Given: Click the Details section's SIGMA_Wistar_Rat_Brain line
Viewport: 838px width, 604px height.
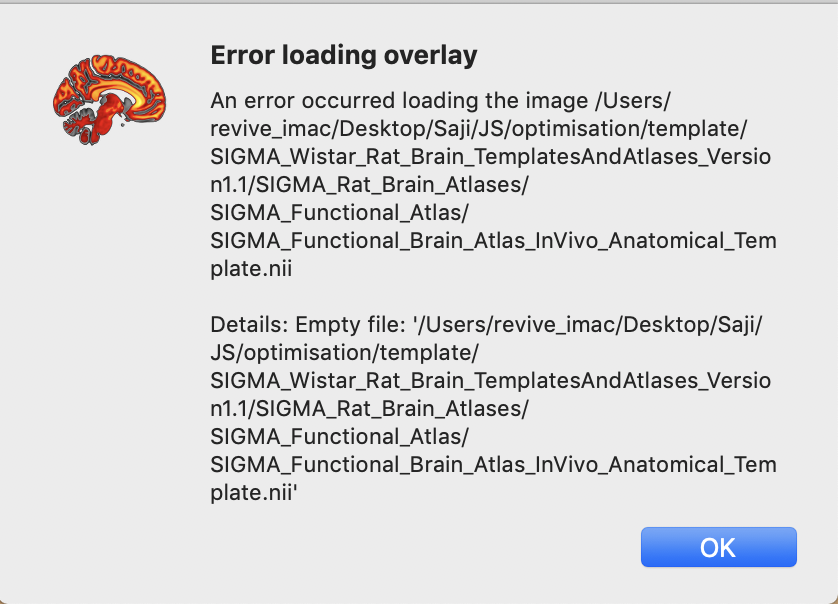Looking at the screenshot, I should (490, 381).
